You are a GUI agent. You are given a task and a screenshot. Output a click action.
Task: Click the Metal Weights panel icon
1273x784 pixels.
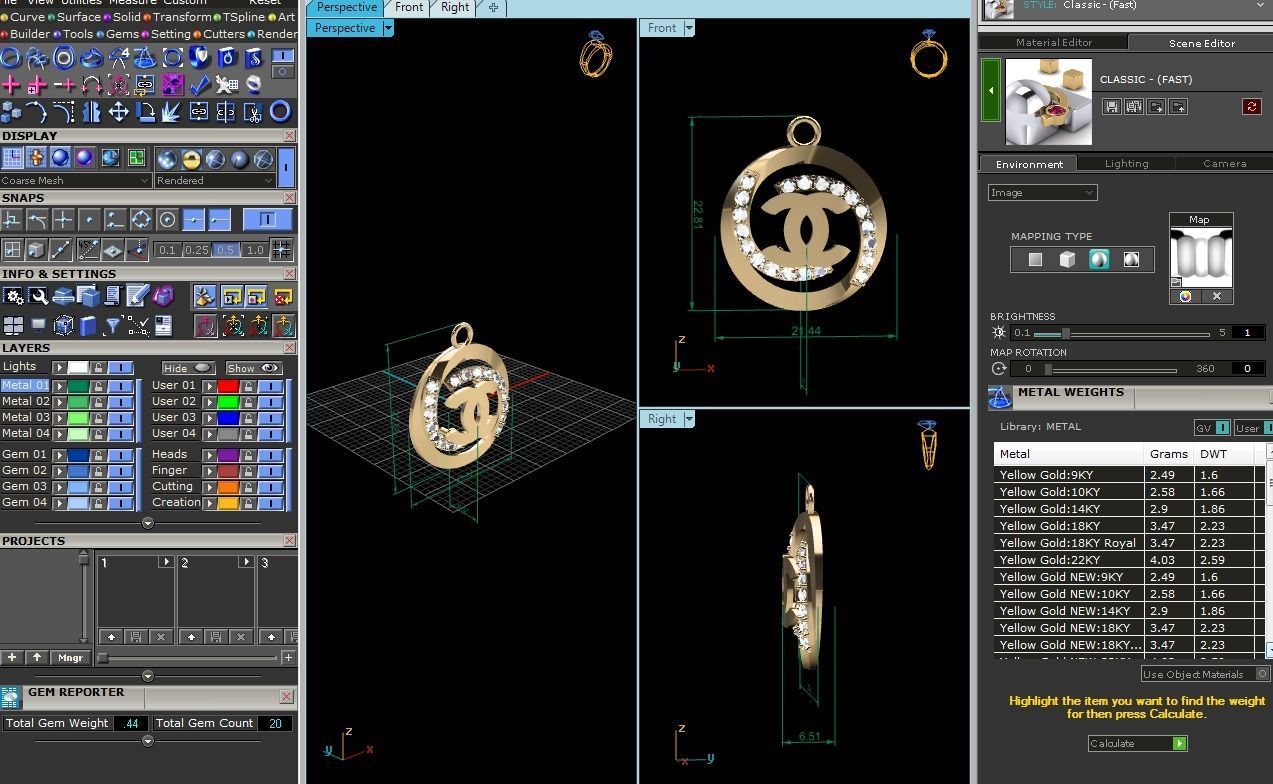click(1000, 398)
